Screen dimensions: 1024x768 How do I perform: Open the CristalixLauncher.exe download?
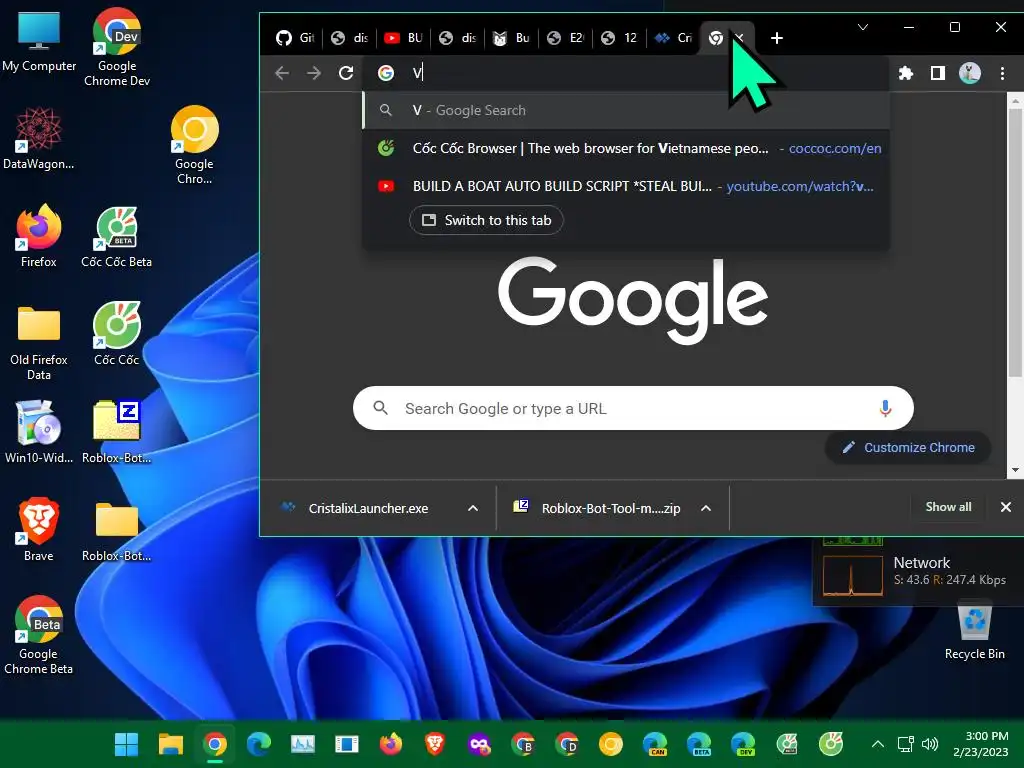coord(368,508)
